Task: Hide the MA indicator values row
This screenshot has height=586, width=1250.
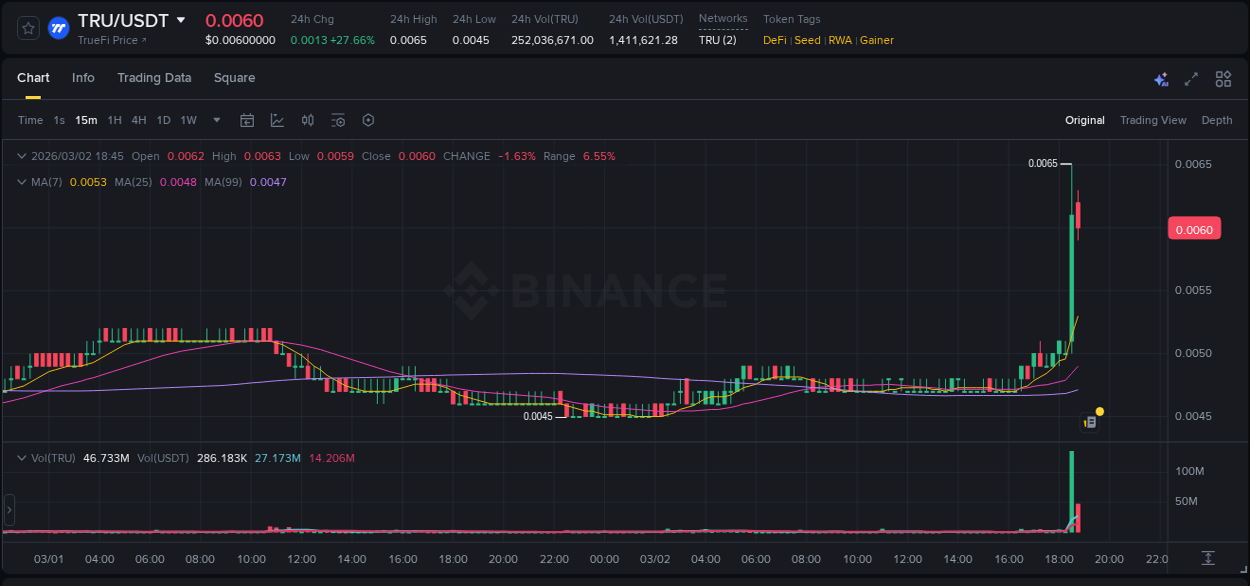Action: click(22, 182)
